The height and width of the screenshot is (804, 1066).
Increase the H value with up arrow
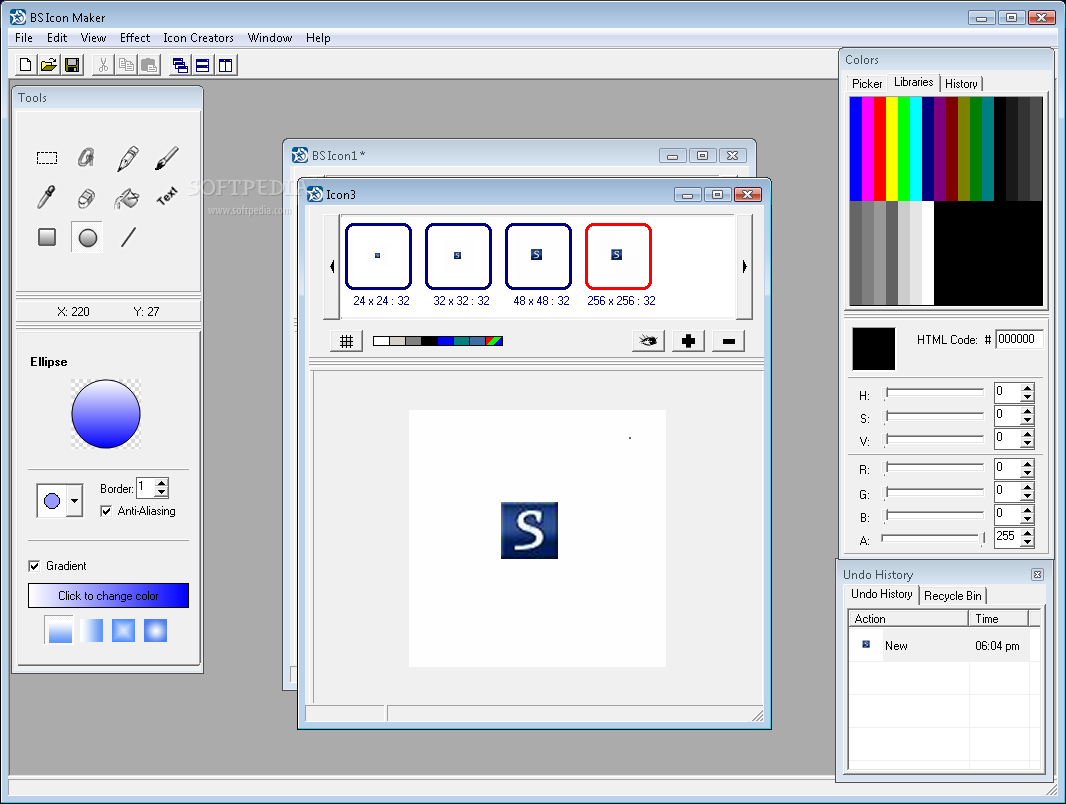coord(1027,388)
